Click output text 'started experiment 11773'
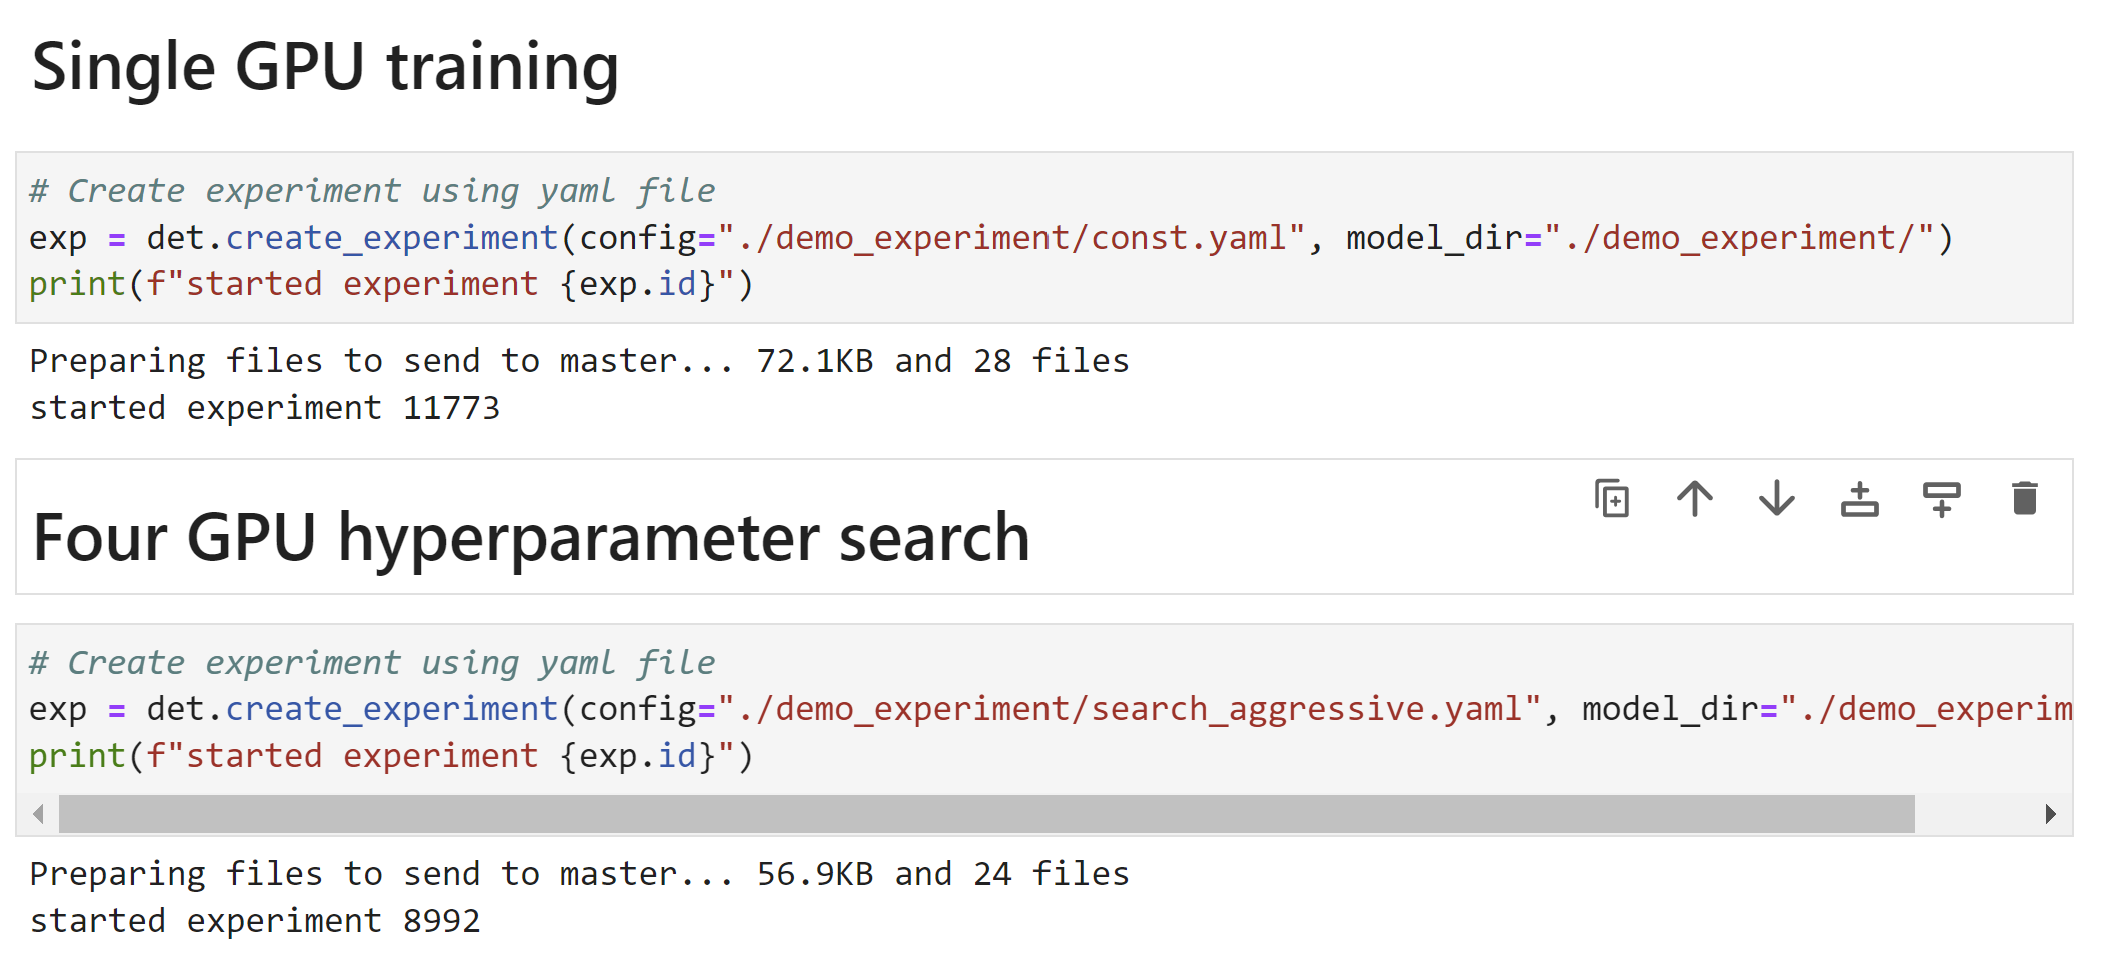This screenshot has width=2114, height=969. coord(265,408)
